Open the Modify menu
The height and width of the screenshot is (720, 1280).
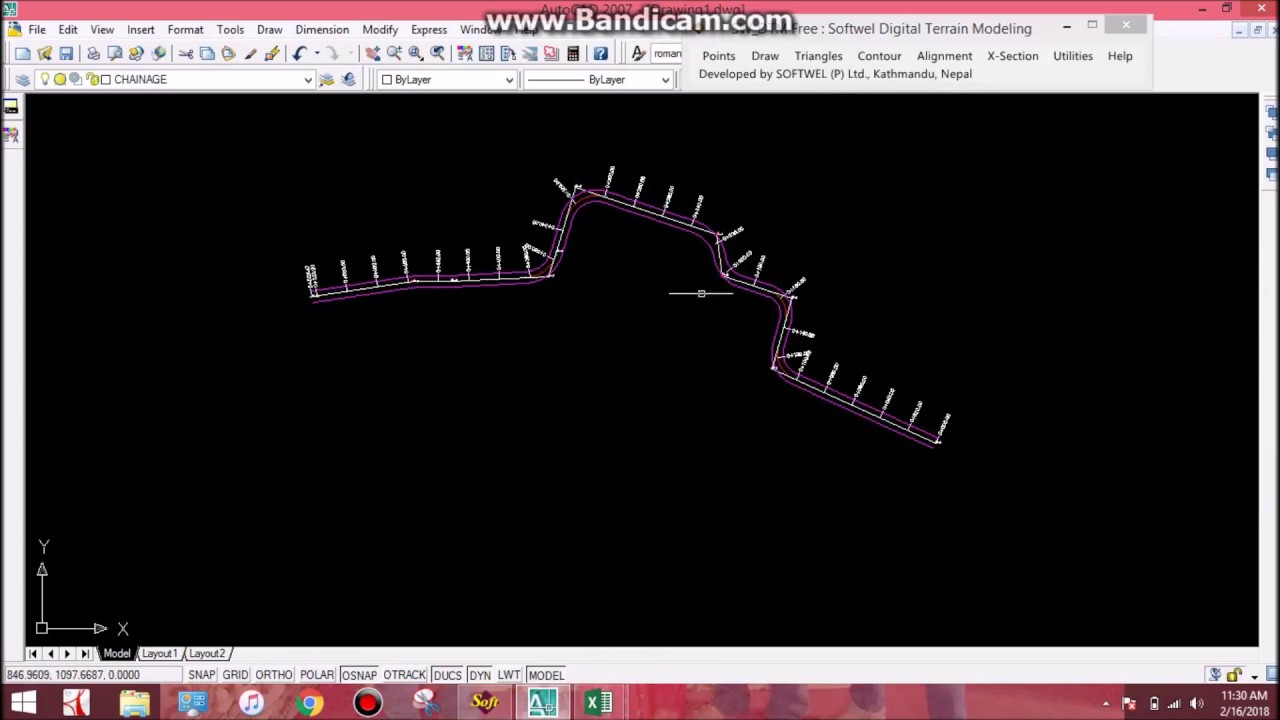tap(380, 29)
